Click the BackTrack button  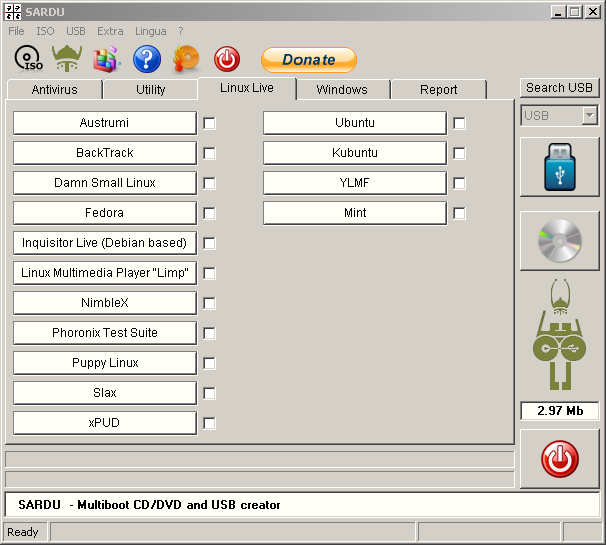(105, 153)
